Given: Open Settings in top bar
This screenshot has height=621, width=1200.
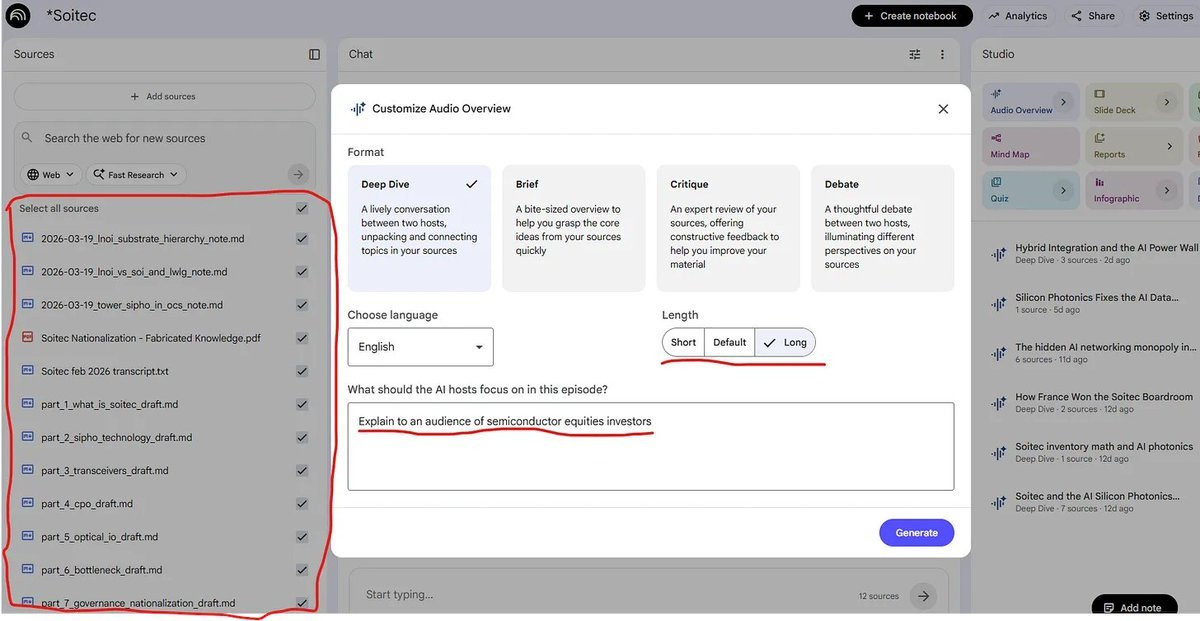Looking at the screenshot, I should pos(1165,16).
